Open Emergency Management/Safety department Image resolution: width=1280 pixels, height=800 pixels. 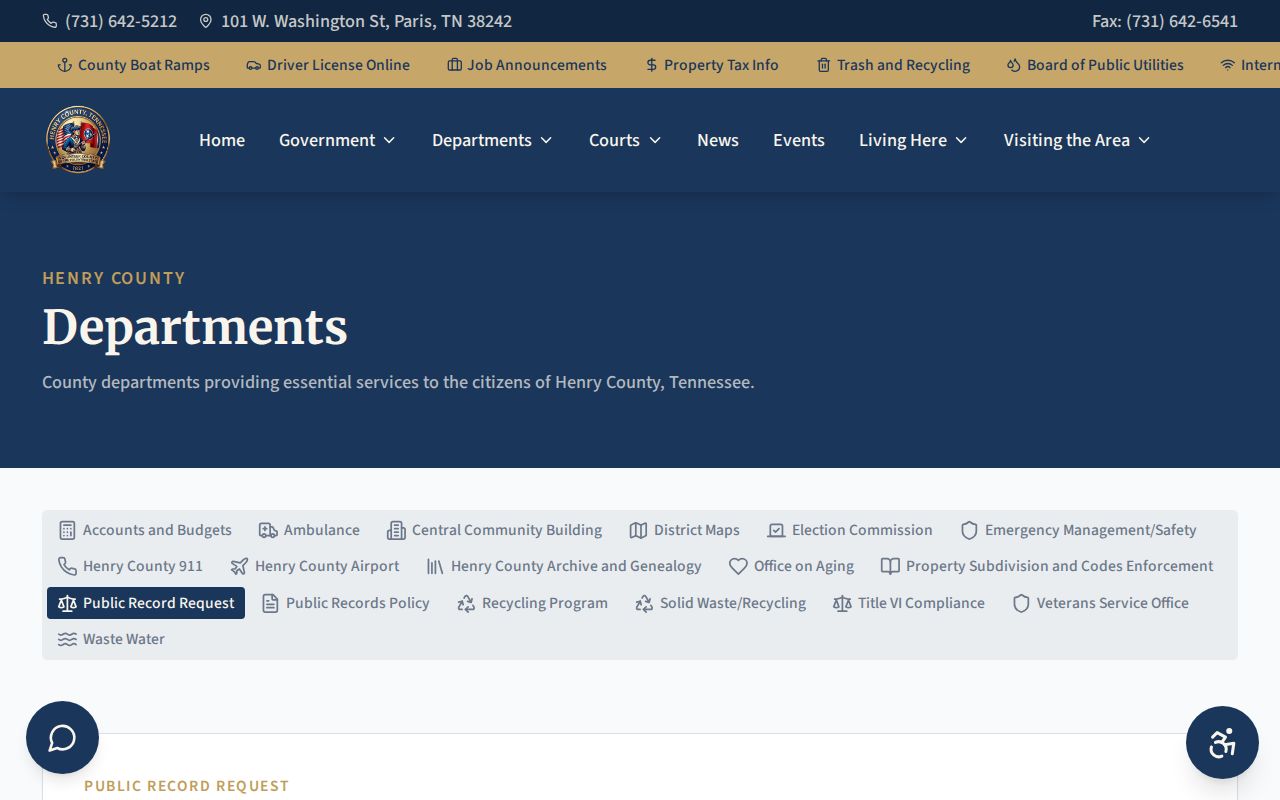1079,530
